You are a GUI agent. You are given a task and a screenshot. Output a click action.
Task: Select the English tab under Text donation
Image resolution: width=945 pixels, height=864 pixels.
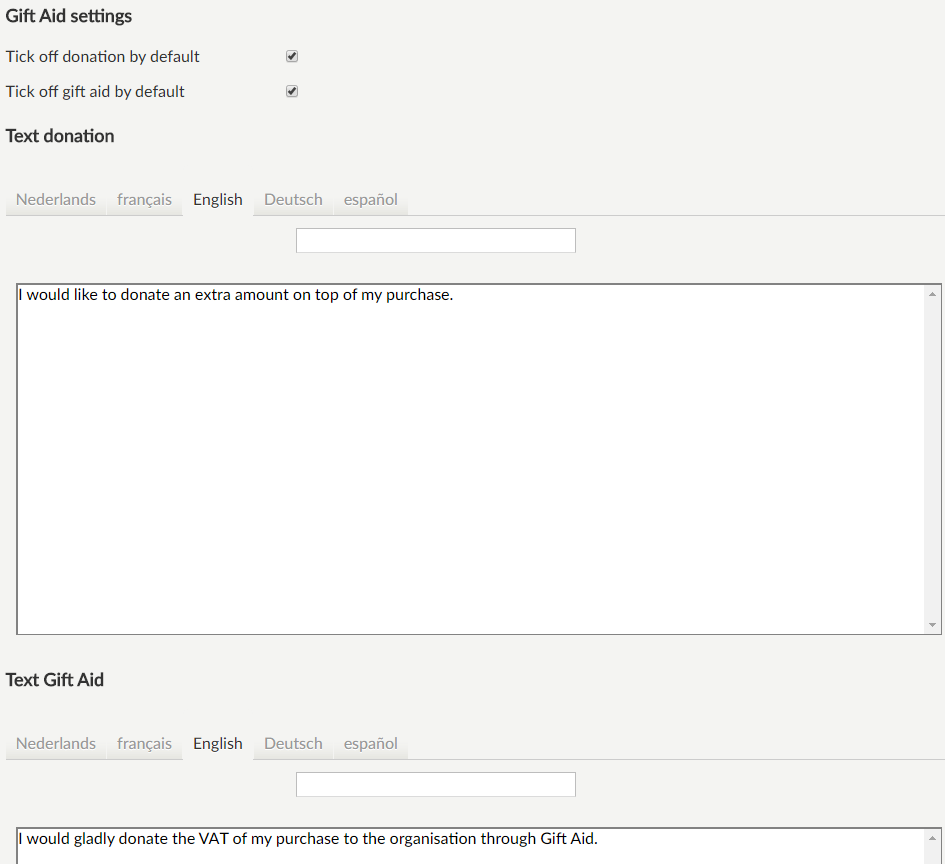point(217,199)
